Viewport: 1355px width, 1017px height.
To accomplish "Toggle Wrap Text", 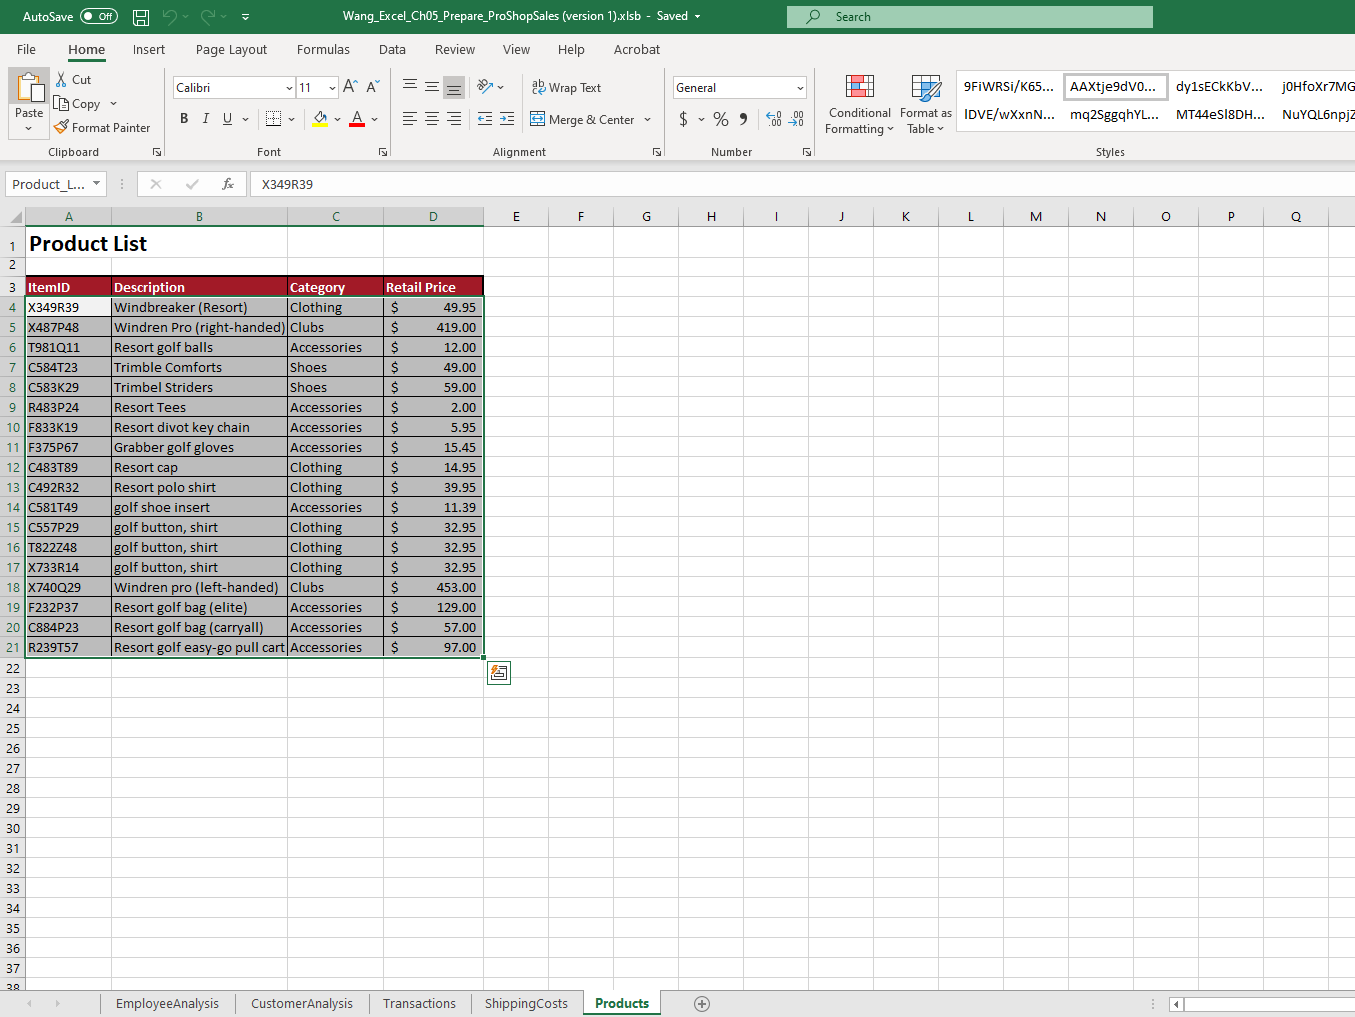I will click(566, 88).
